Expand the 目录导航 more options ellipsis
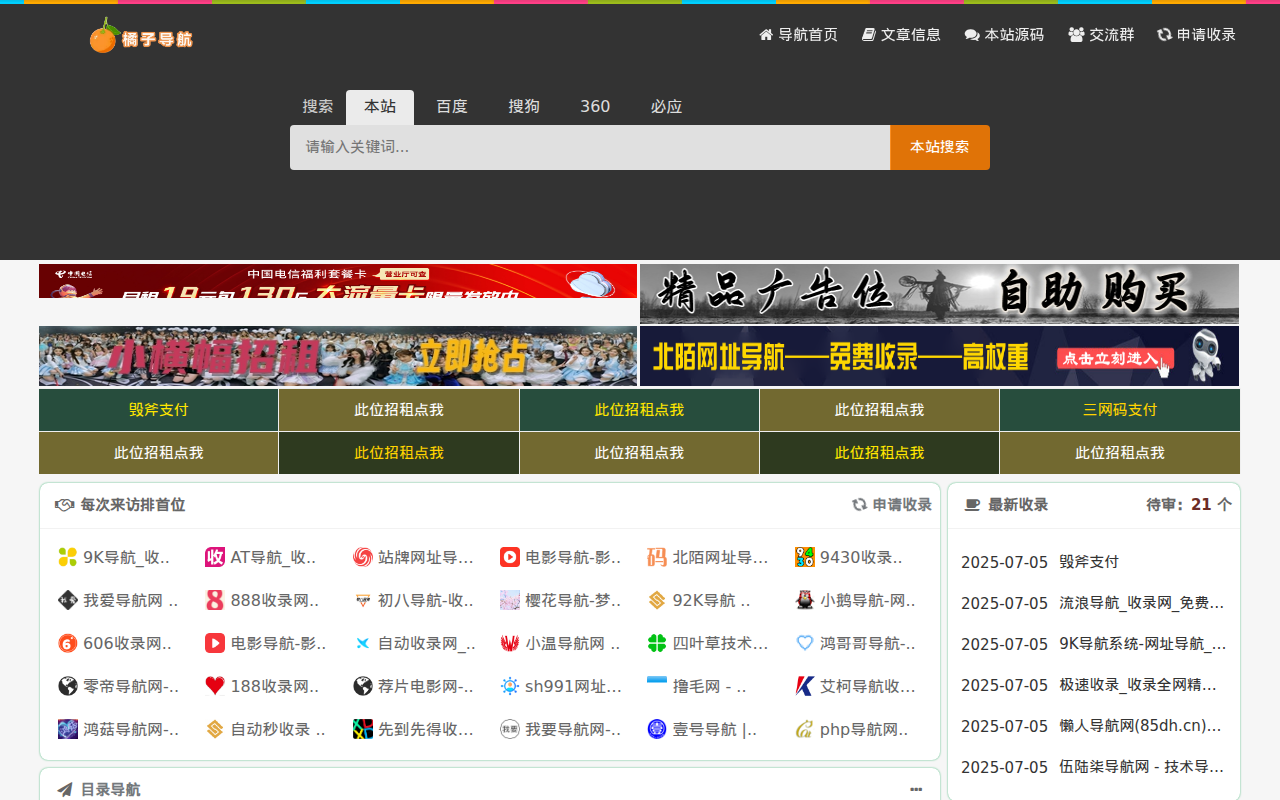This screenshot has height=800, width=1280. click(916, 790)
